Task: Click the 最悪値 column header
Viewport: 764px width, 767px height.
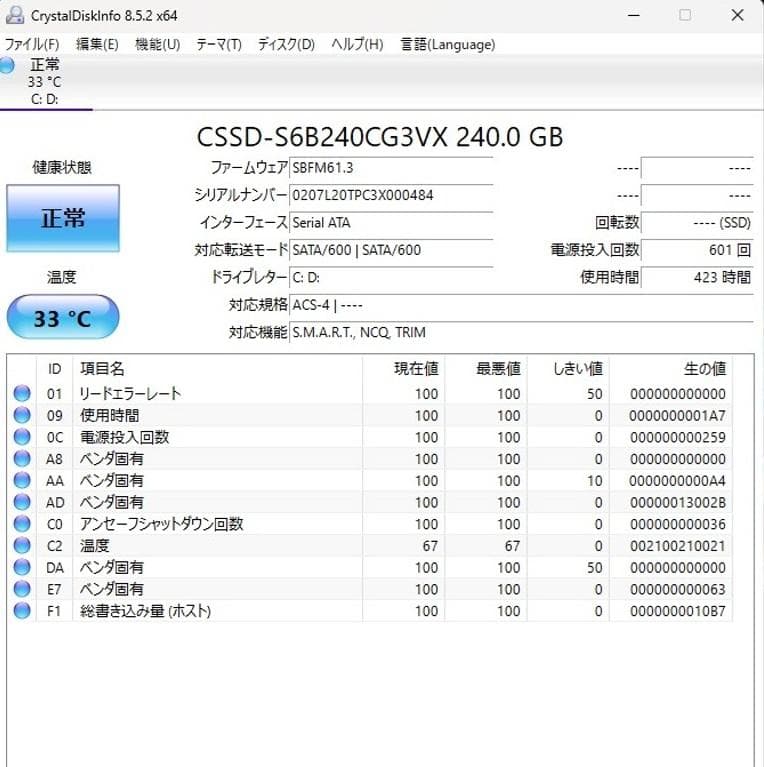Action: click(486, 369)
